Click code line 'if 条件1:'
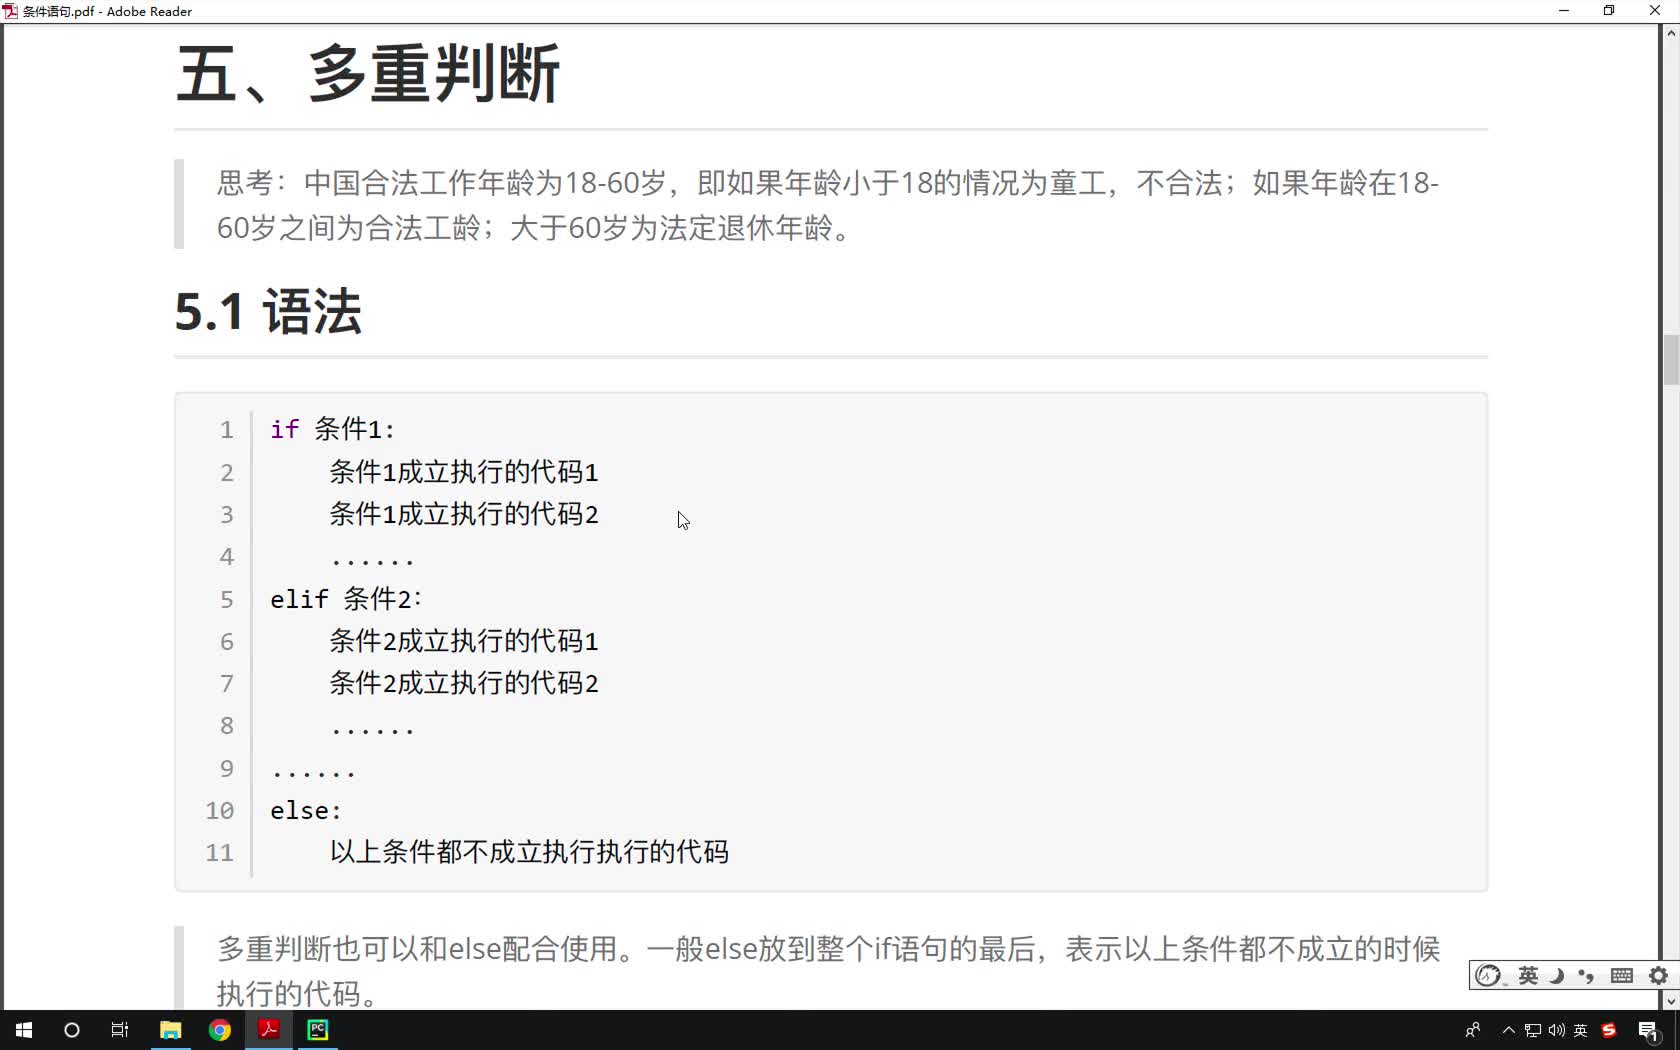This screenshot has height=1050, width=1680. (x=333, y=429)
